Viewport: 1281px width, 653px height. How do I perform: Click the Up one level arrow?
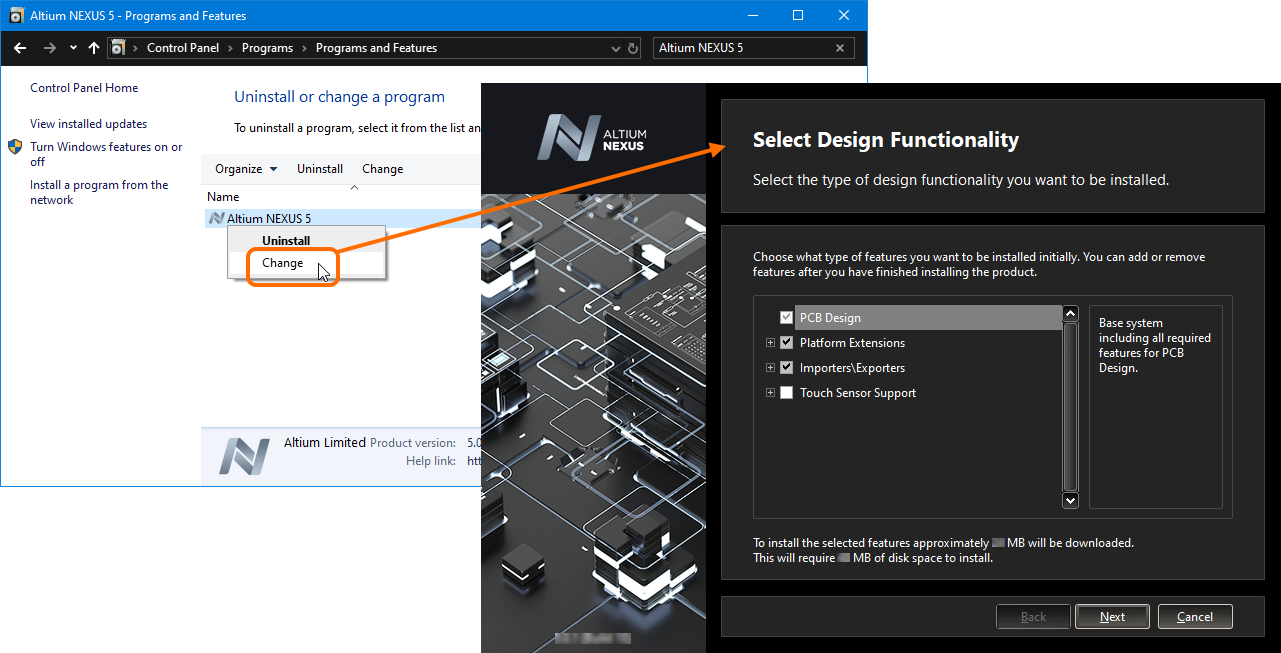click(x=94, y=48)
